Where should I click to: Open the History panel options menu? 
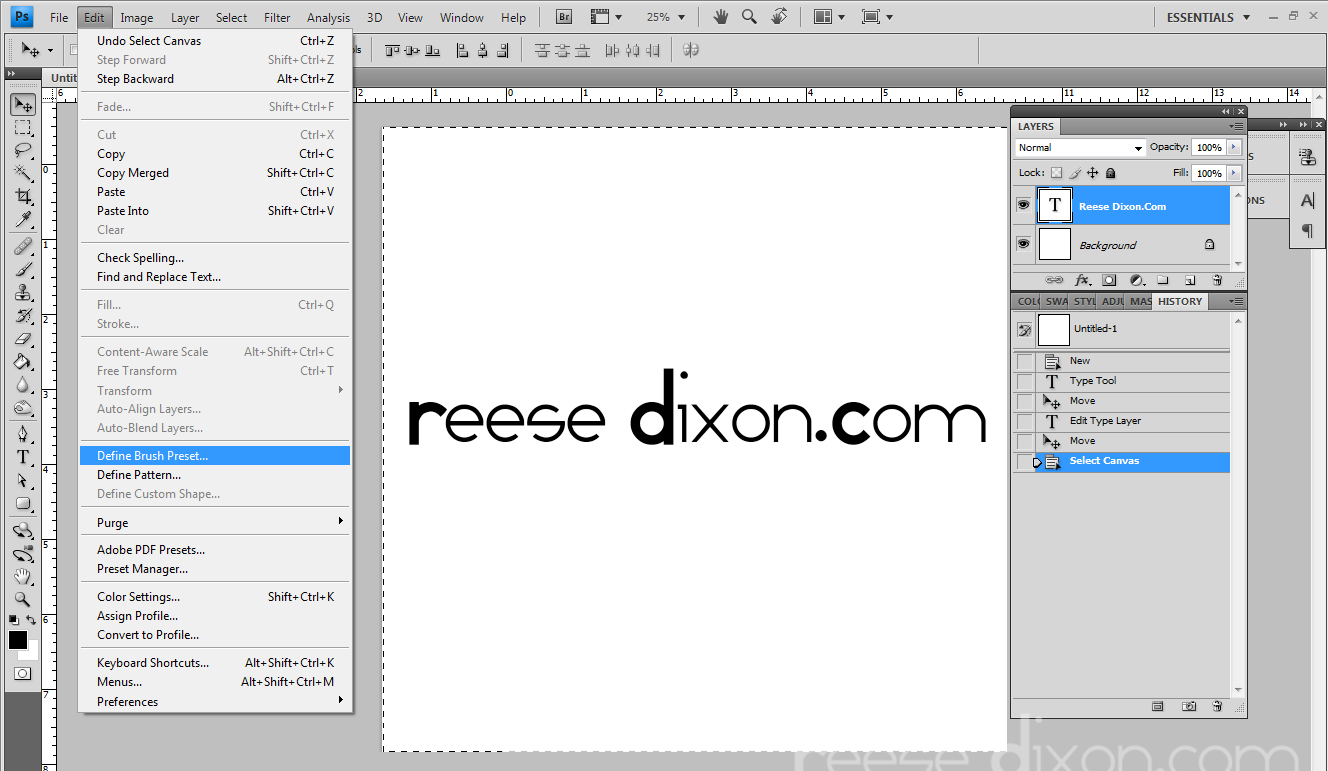point(1237,301)
